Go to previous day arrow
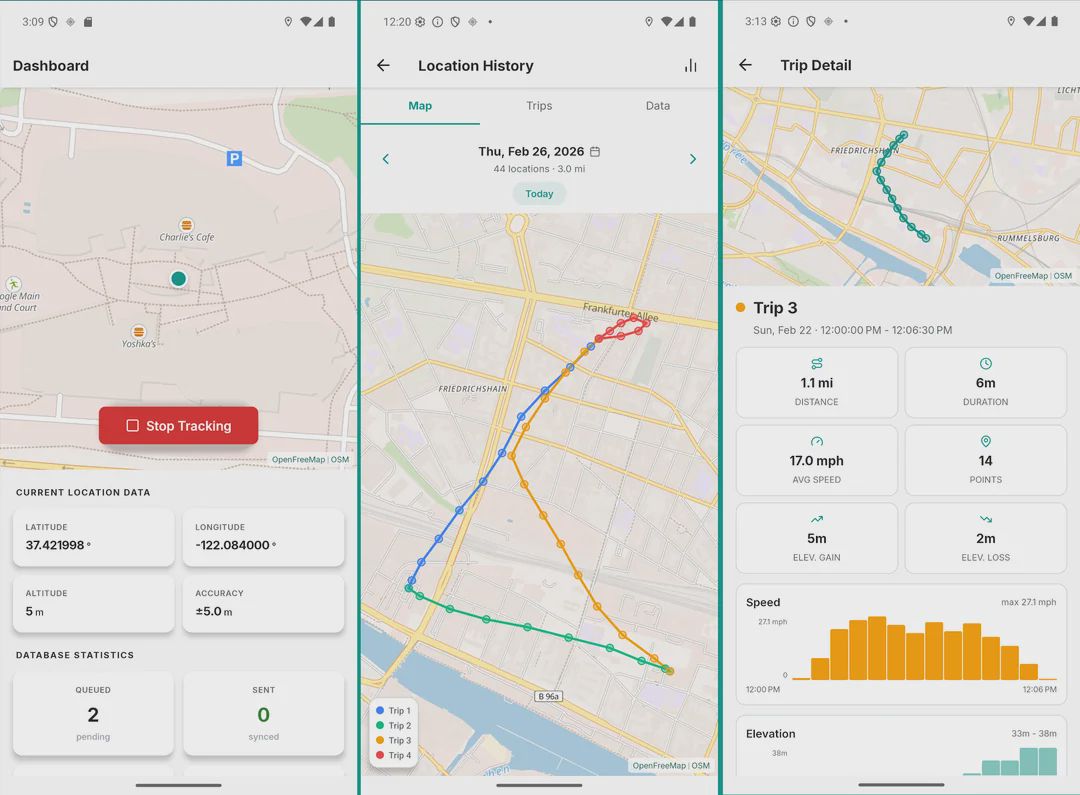Image resolution: width=1080 pixels, height=795 pixels. [x=386, y=159]
